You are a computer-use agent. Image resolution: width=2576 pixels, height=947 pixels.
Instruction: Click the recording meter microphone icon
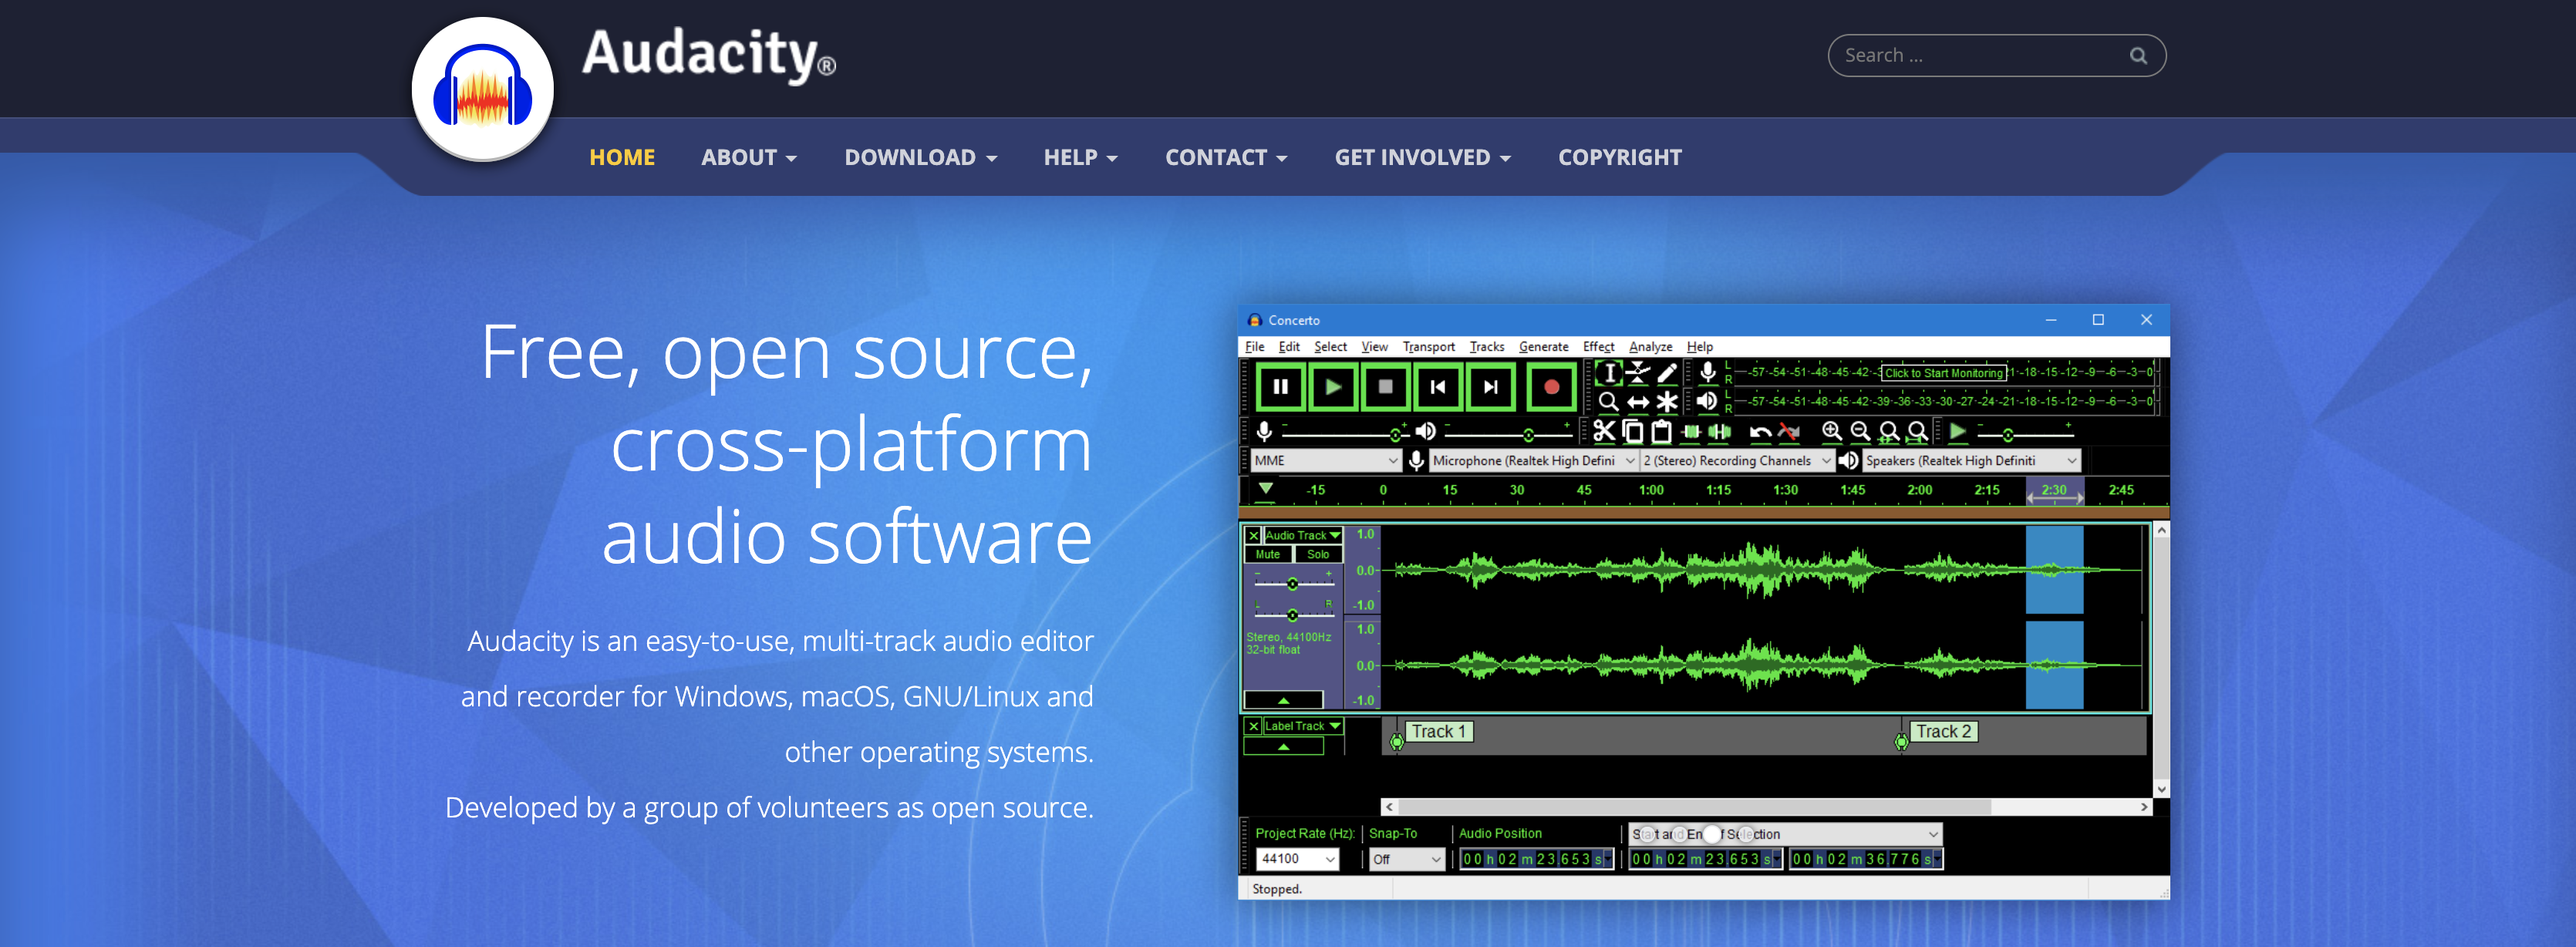[1708, 373]
